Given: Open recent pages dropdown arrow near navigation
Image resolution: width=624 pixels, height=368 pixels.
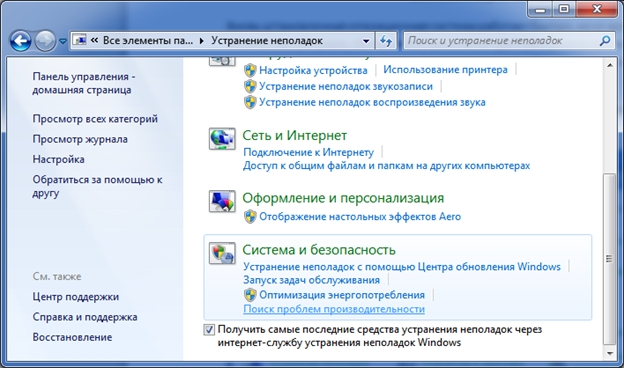Looking at the screenshot, I should pos(63,41).
